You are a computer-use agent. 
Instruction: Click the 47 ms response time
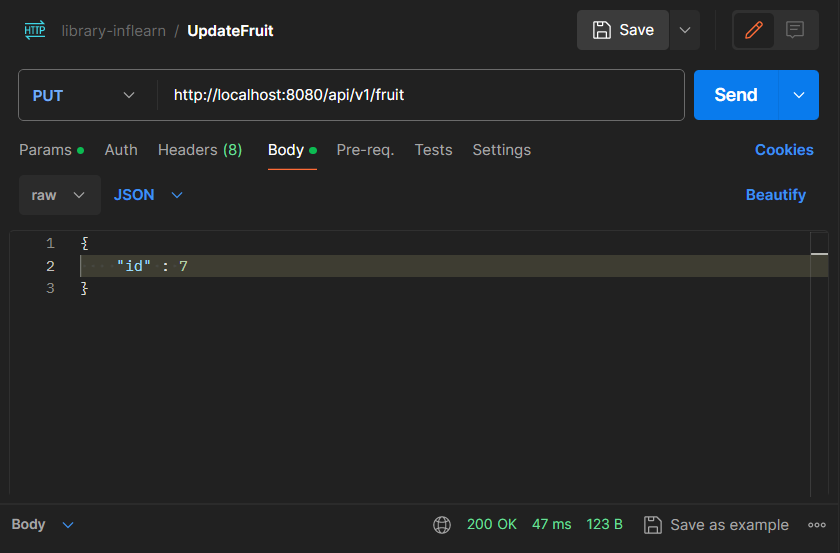[x=551, y=524]
